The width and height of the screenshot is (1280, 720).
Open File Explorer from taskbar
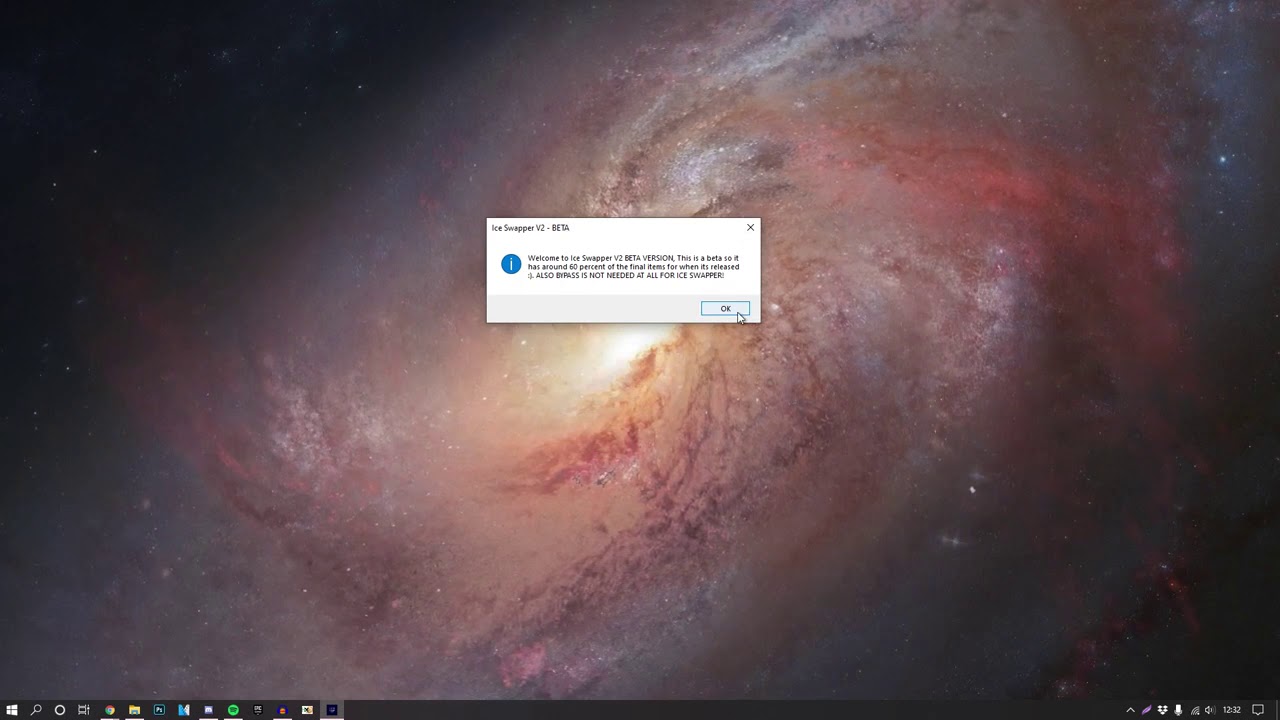[x=134, y=710]
